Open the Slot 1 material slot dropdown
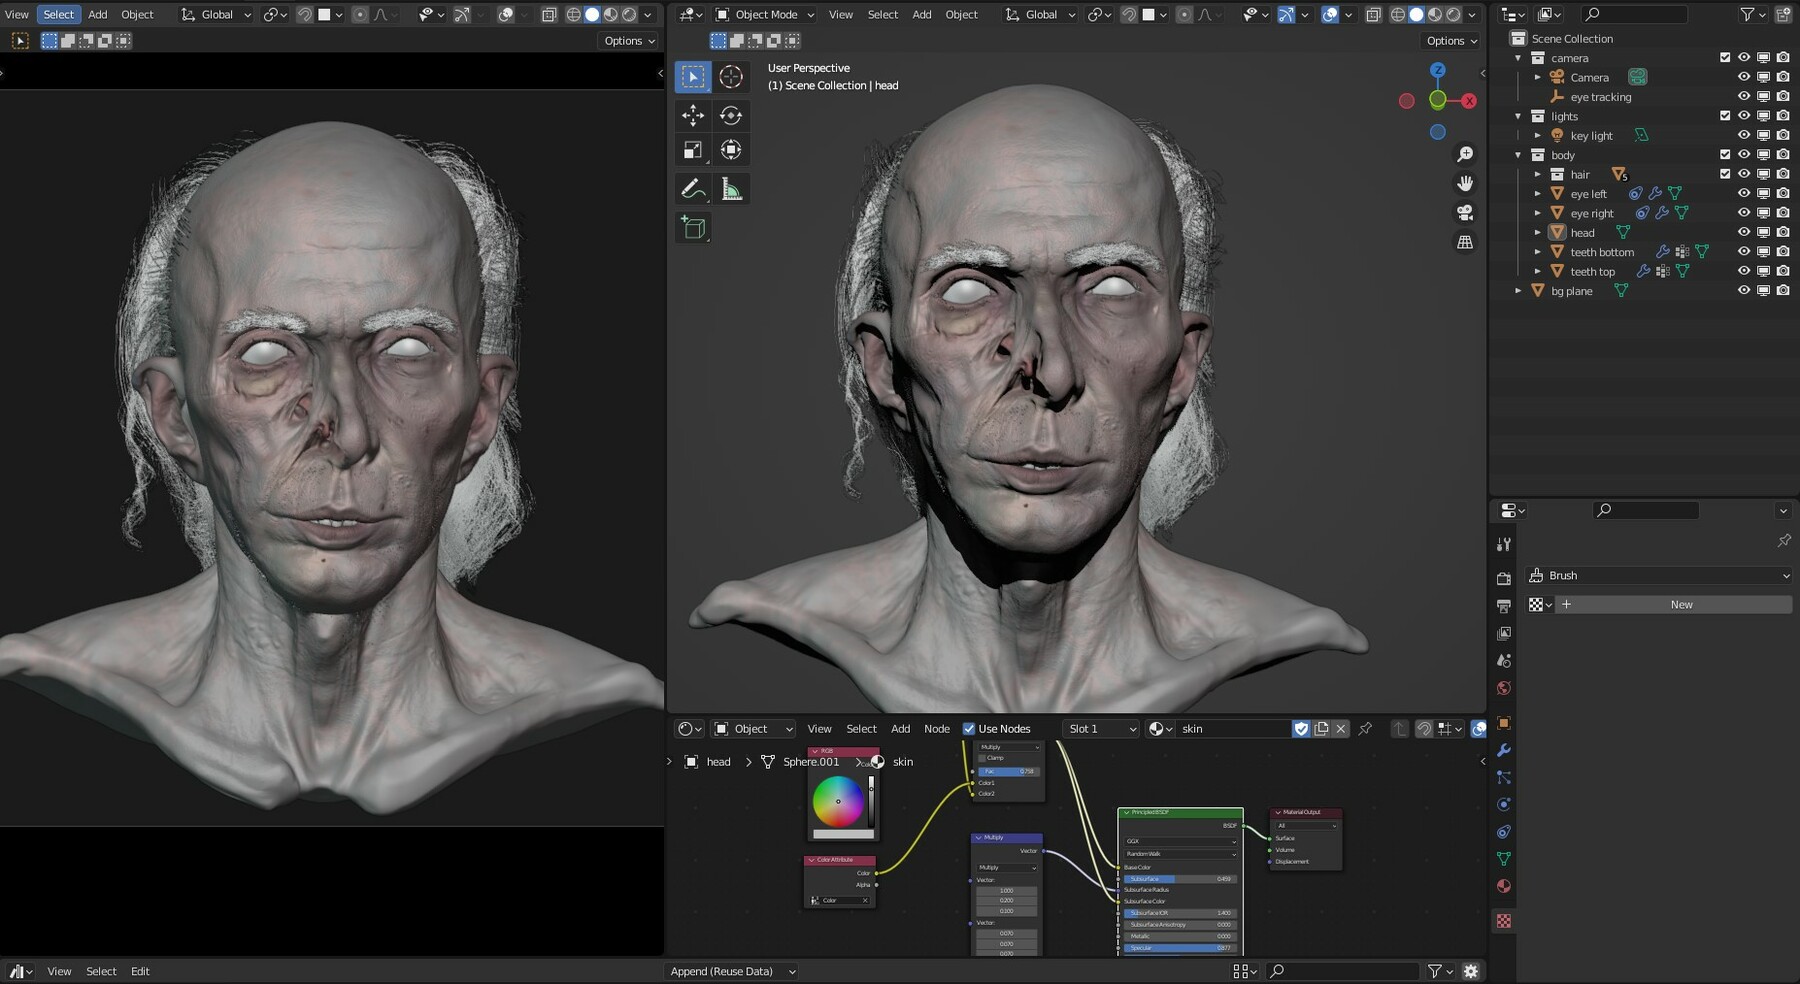The height and width of the screenshot is (984, 1800). (x=1100, y=728)
